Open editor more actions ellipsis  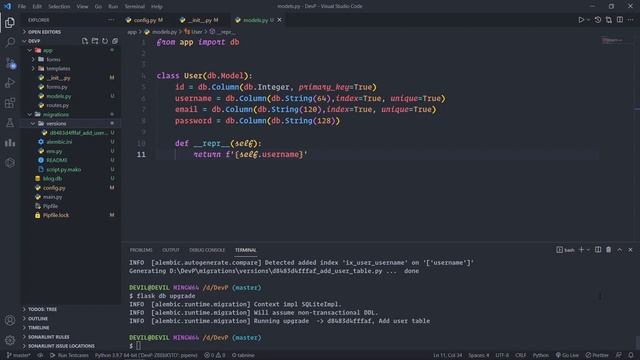point(631,20)
